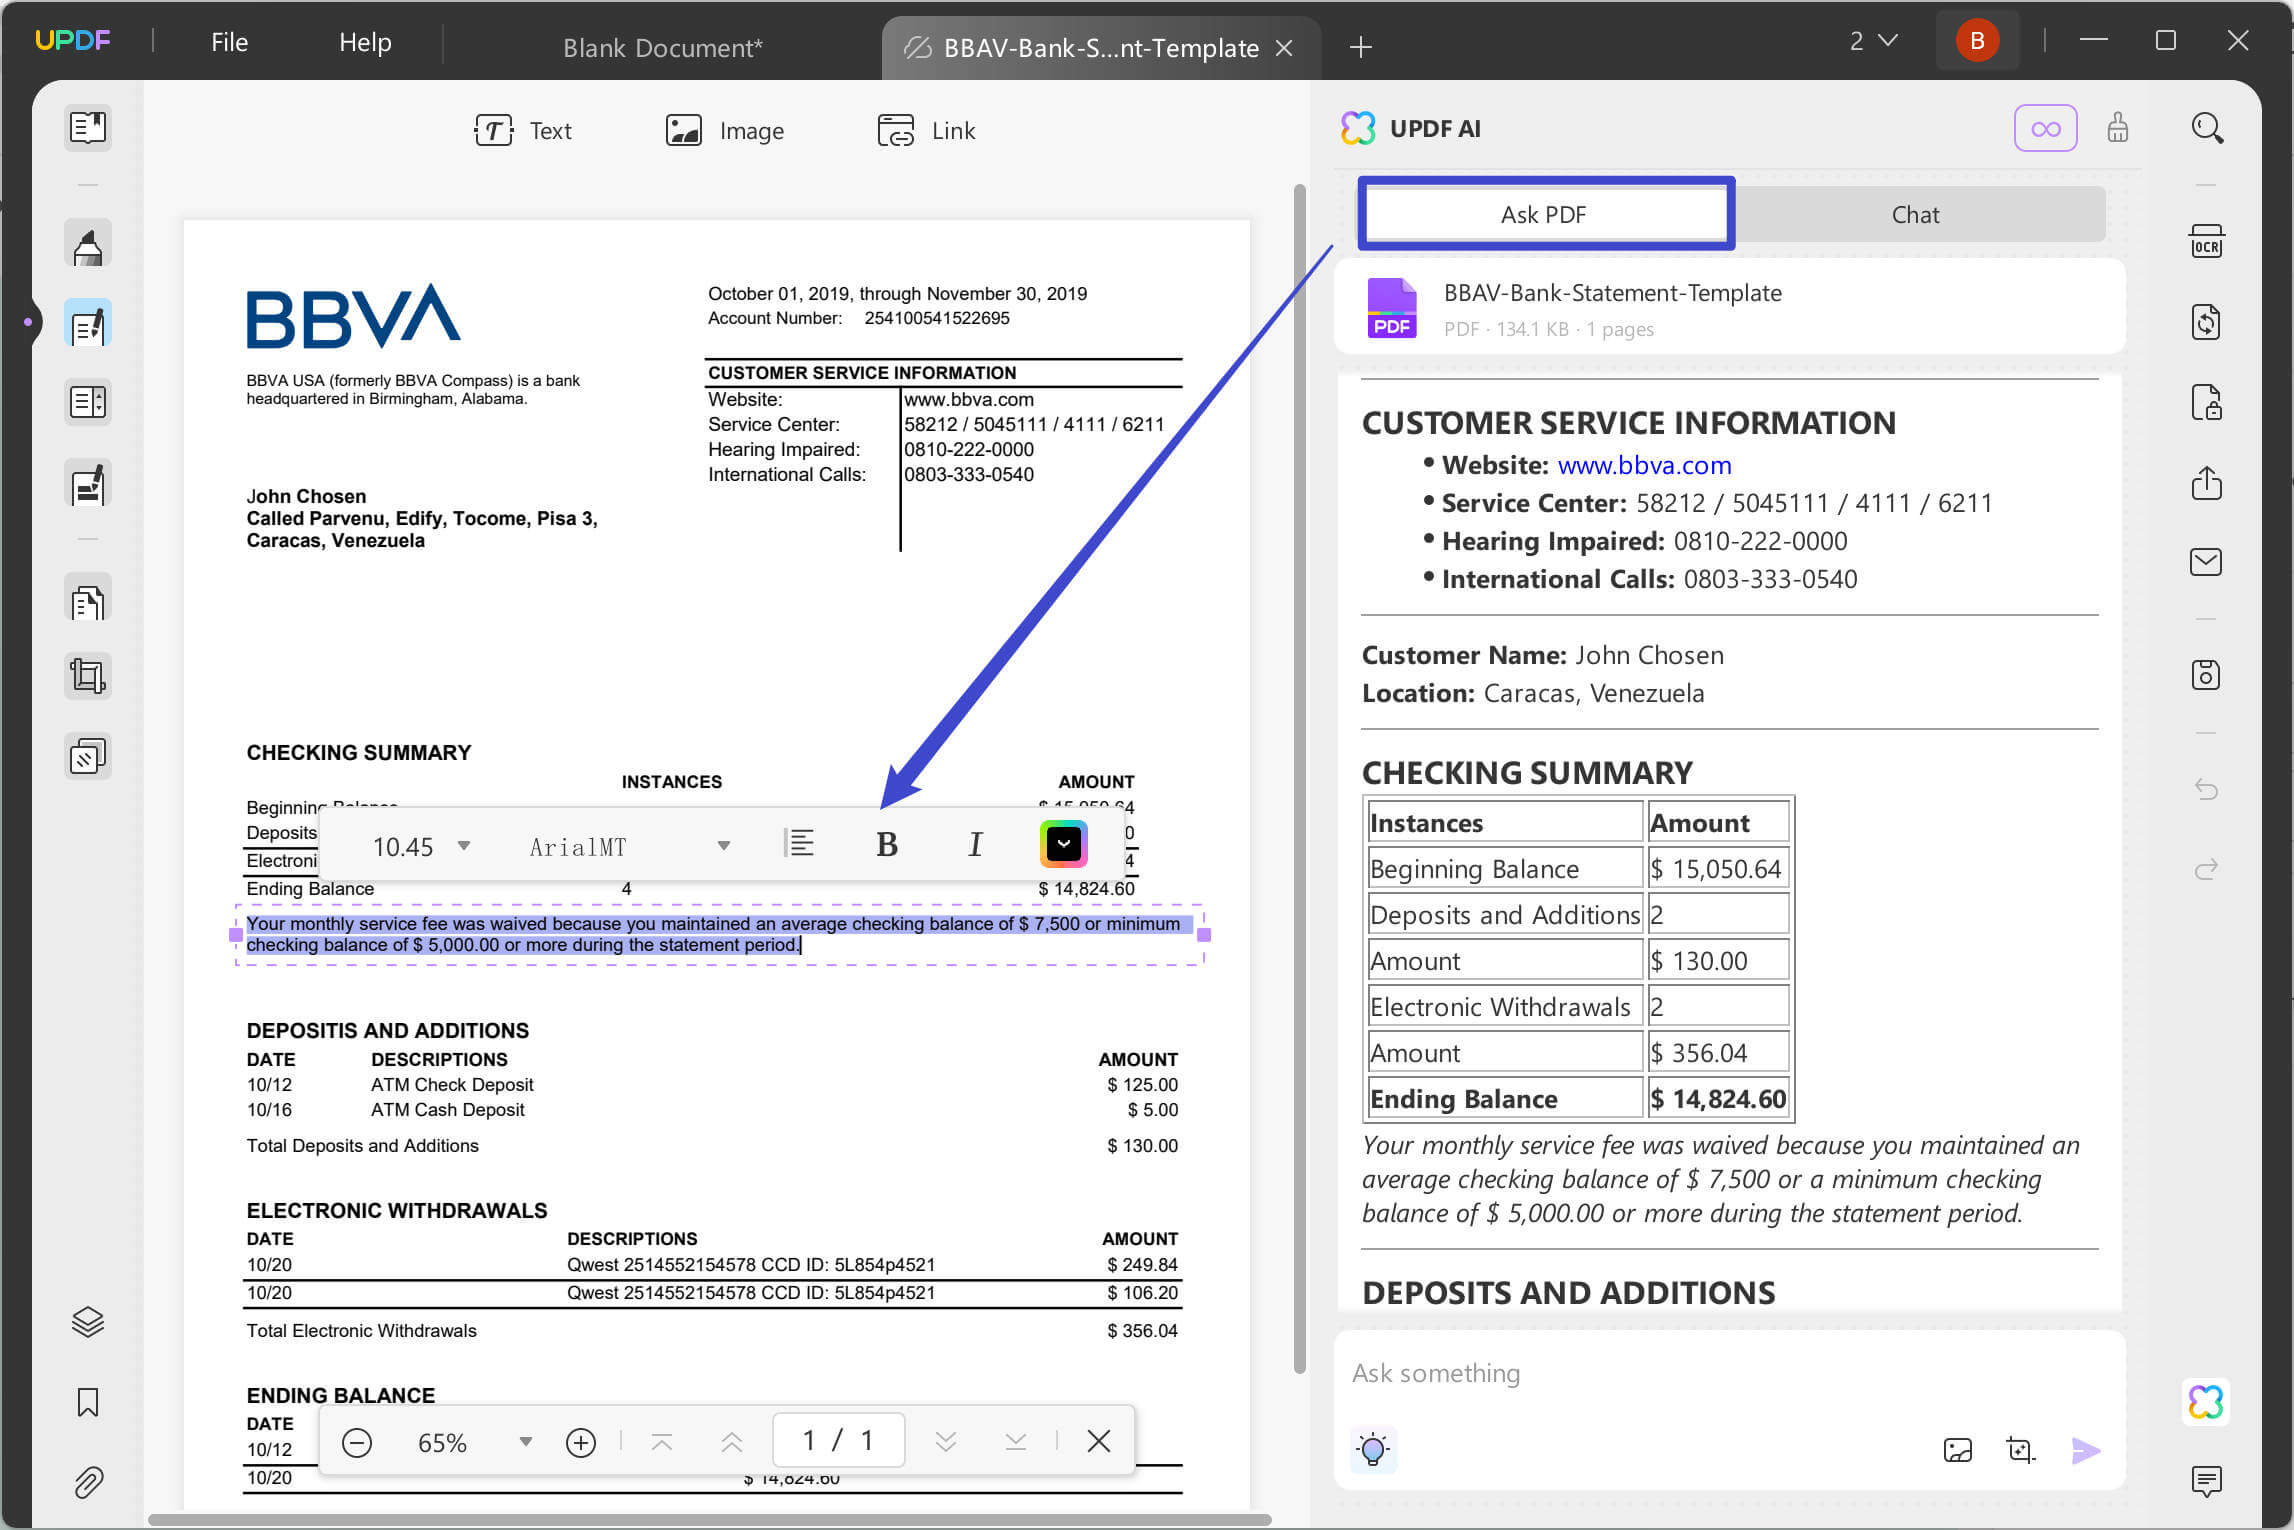
Task: Select the Edit PDF tool
Action: (x=88, y=323)
